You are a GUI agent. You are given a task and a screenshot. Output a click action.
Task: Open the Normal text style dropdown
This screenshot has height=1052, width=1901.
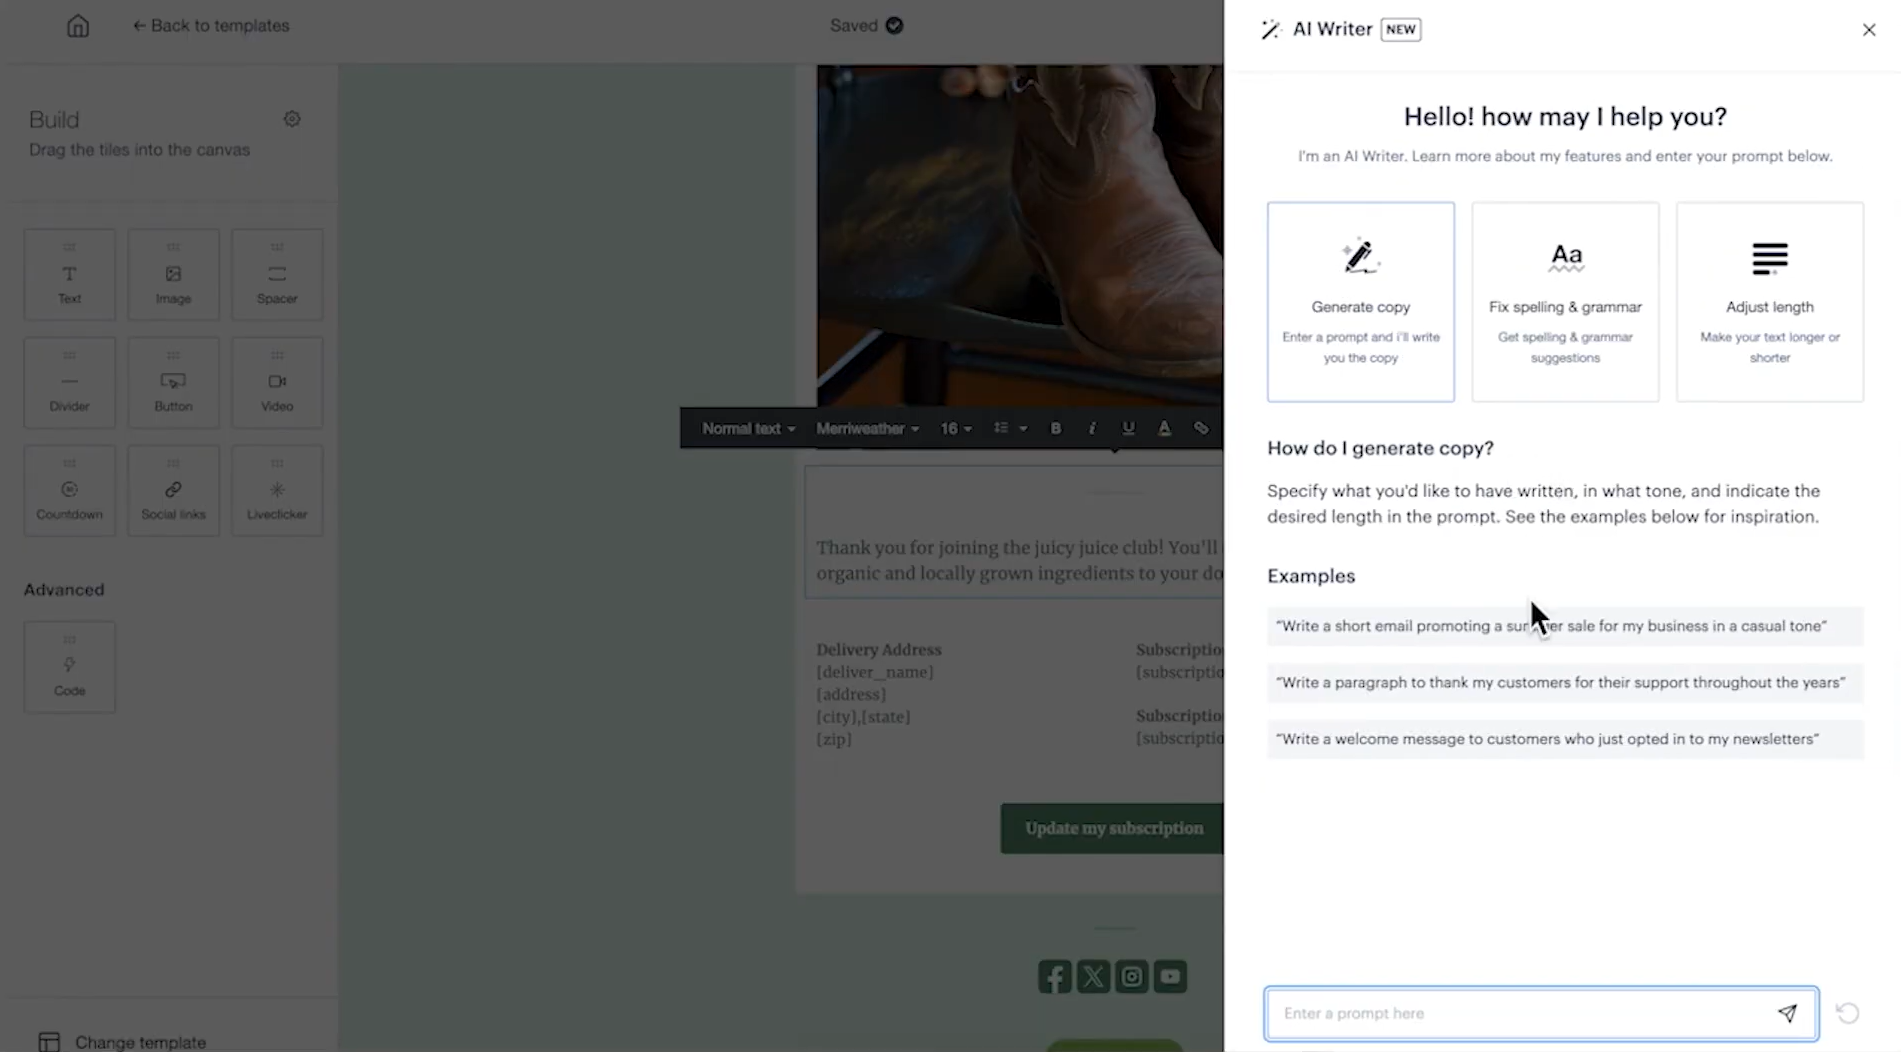click(x=747, y=428)
